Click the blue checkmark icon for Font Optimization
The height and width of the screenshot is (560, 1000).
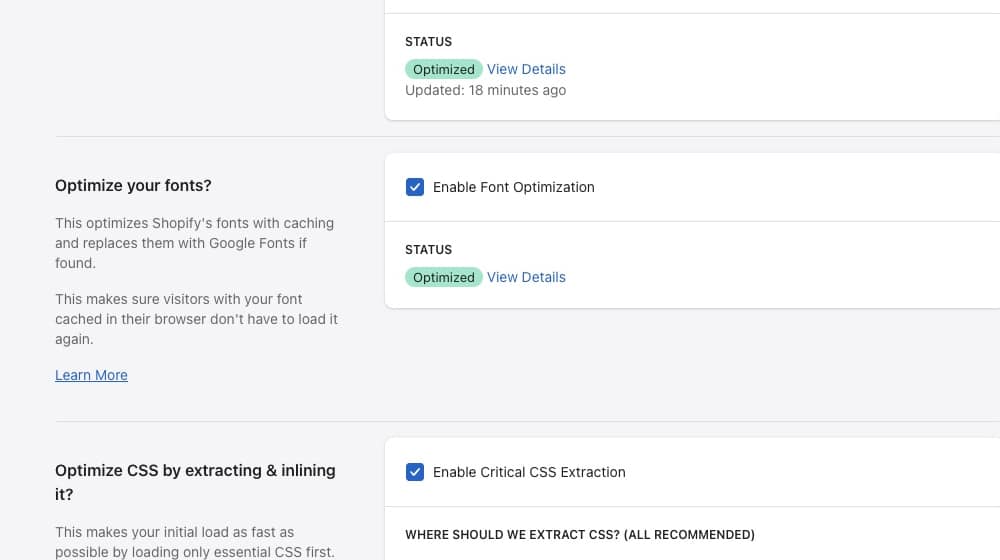tap(415, 187)
